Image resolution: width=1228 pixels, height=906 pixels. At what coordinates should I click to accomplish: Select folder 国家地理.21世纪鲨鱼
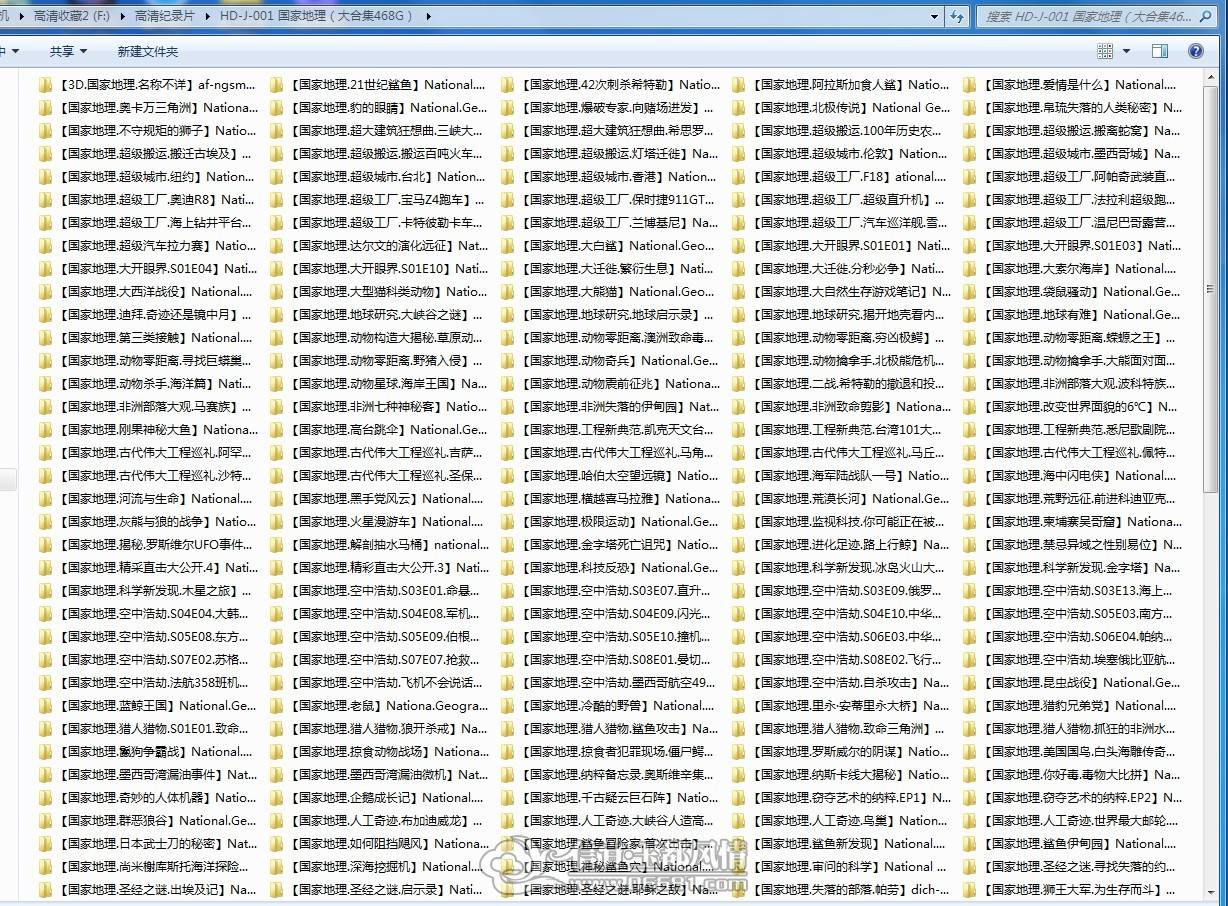[377, 85]
